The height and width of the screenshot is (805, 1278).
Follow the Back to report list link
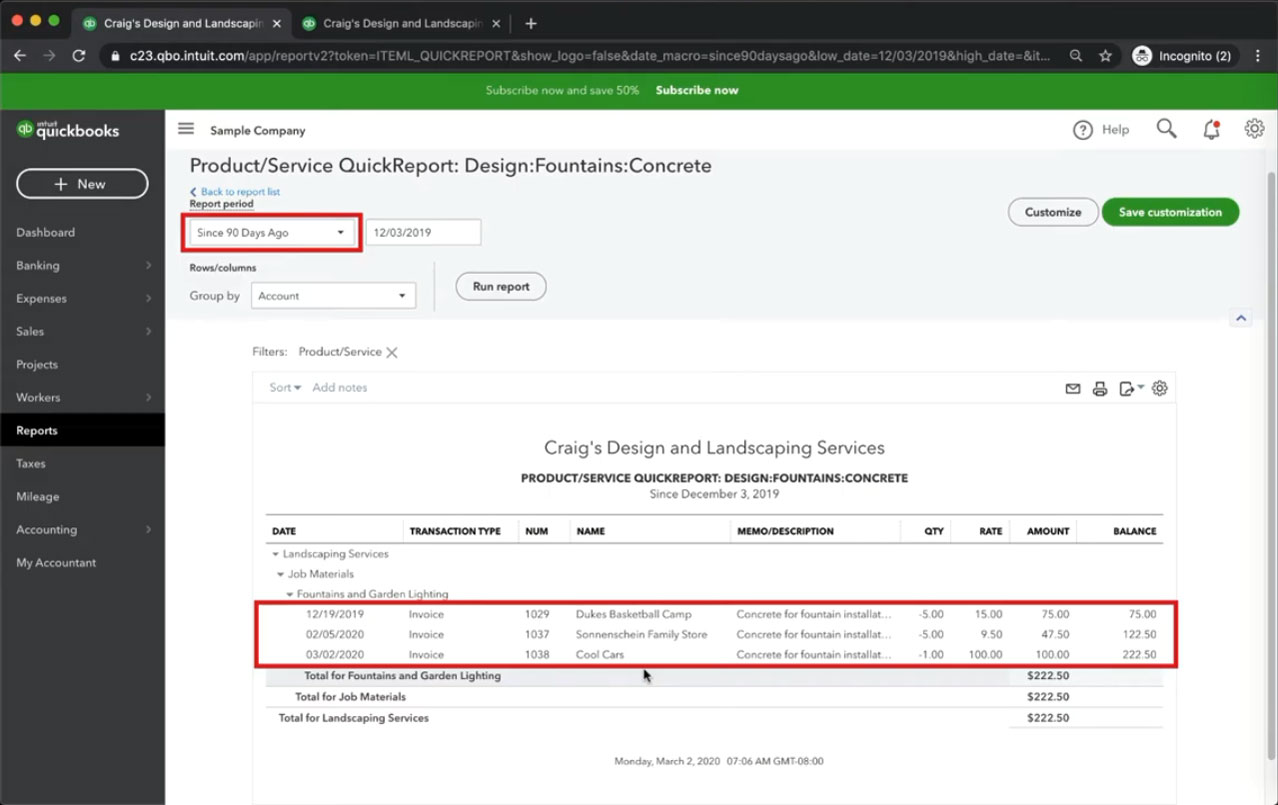pos(235,191)
